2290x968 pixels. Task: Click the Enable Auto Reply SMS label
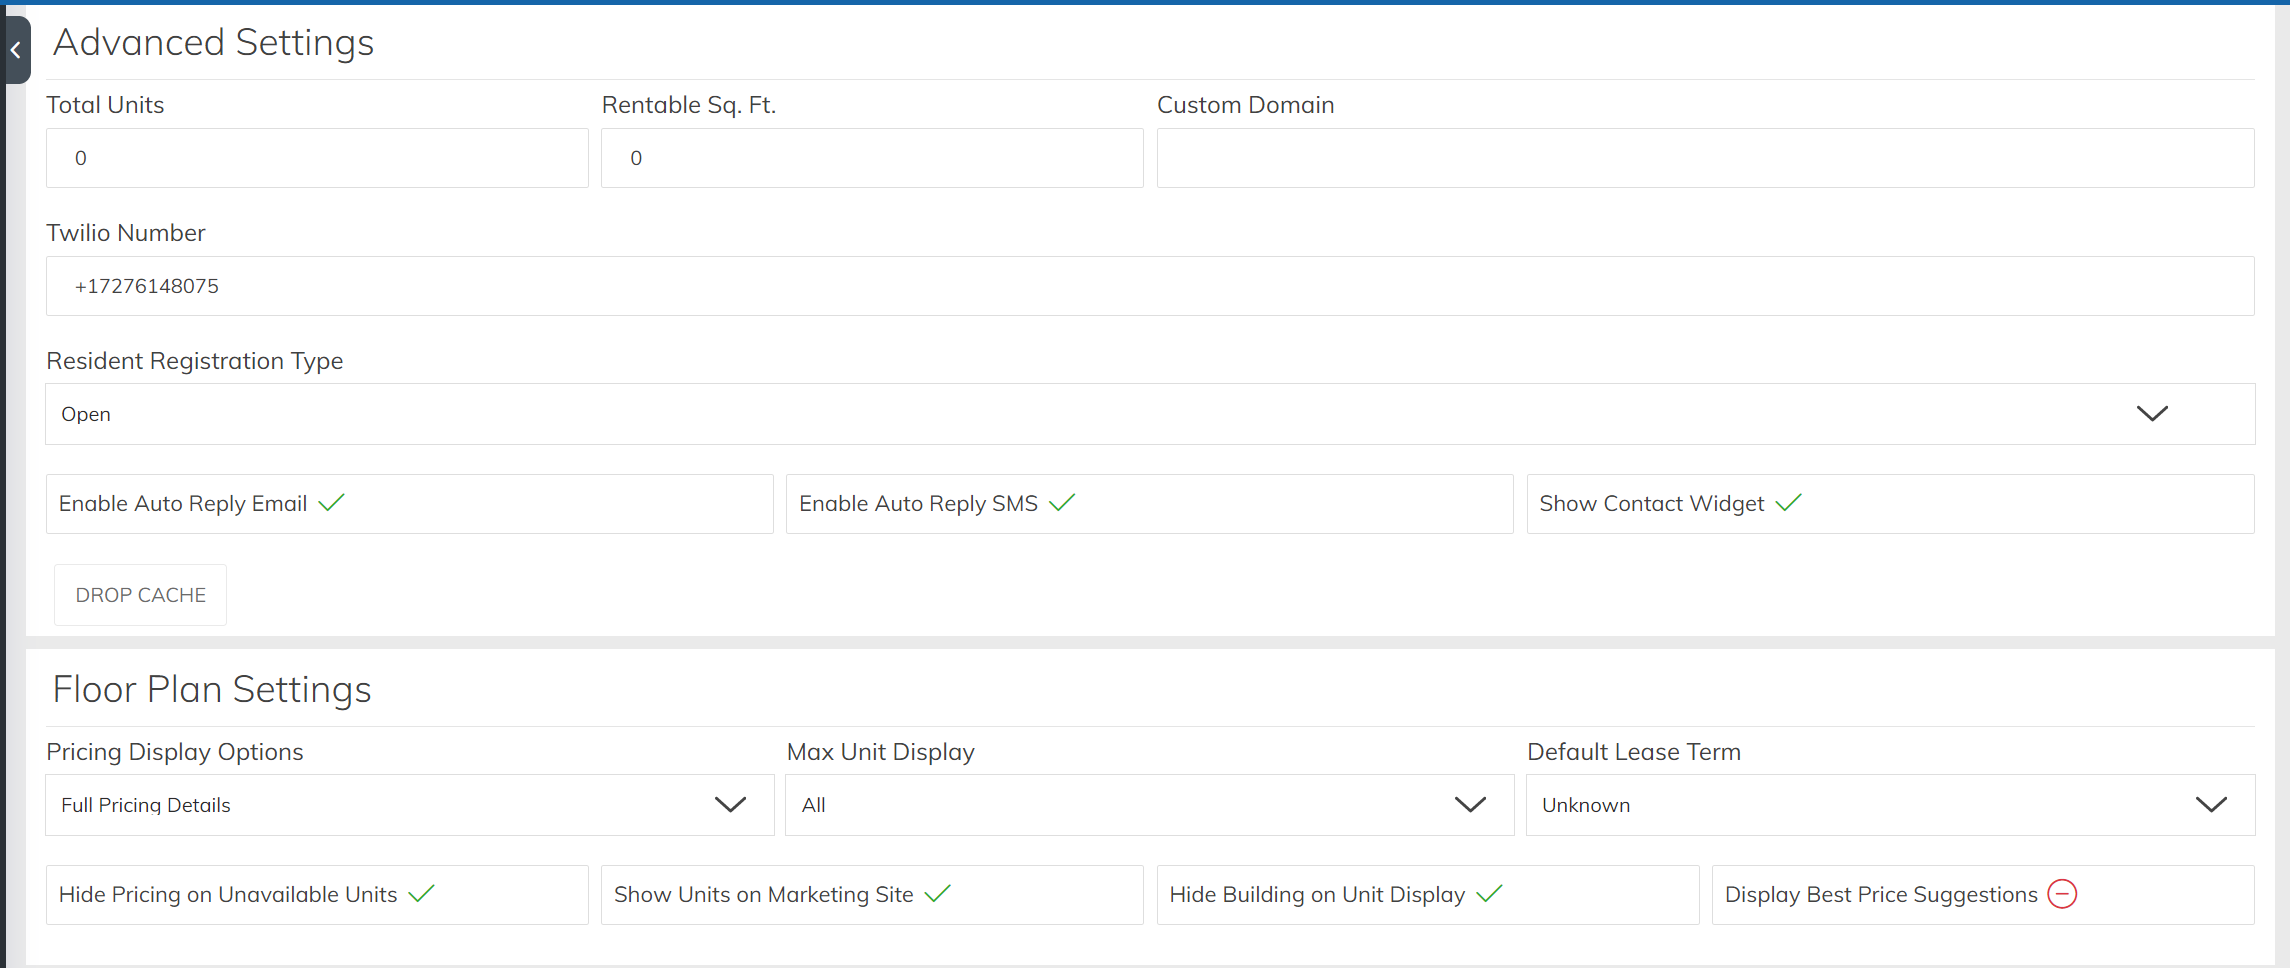click(x=918, y=504)
